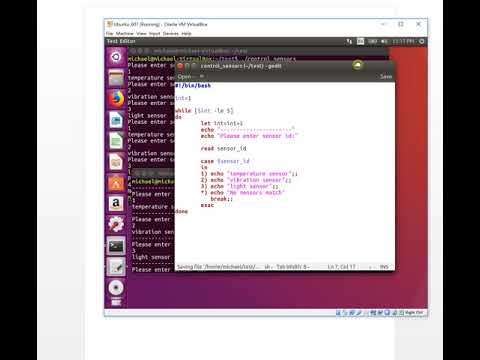
Task: Click the network indicator in top panel
Action: click(349, 41)
